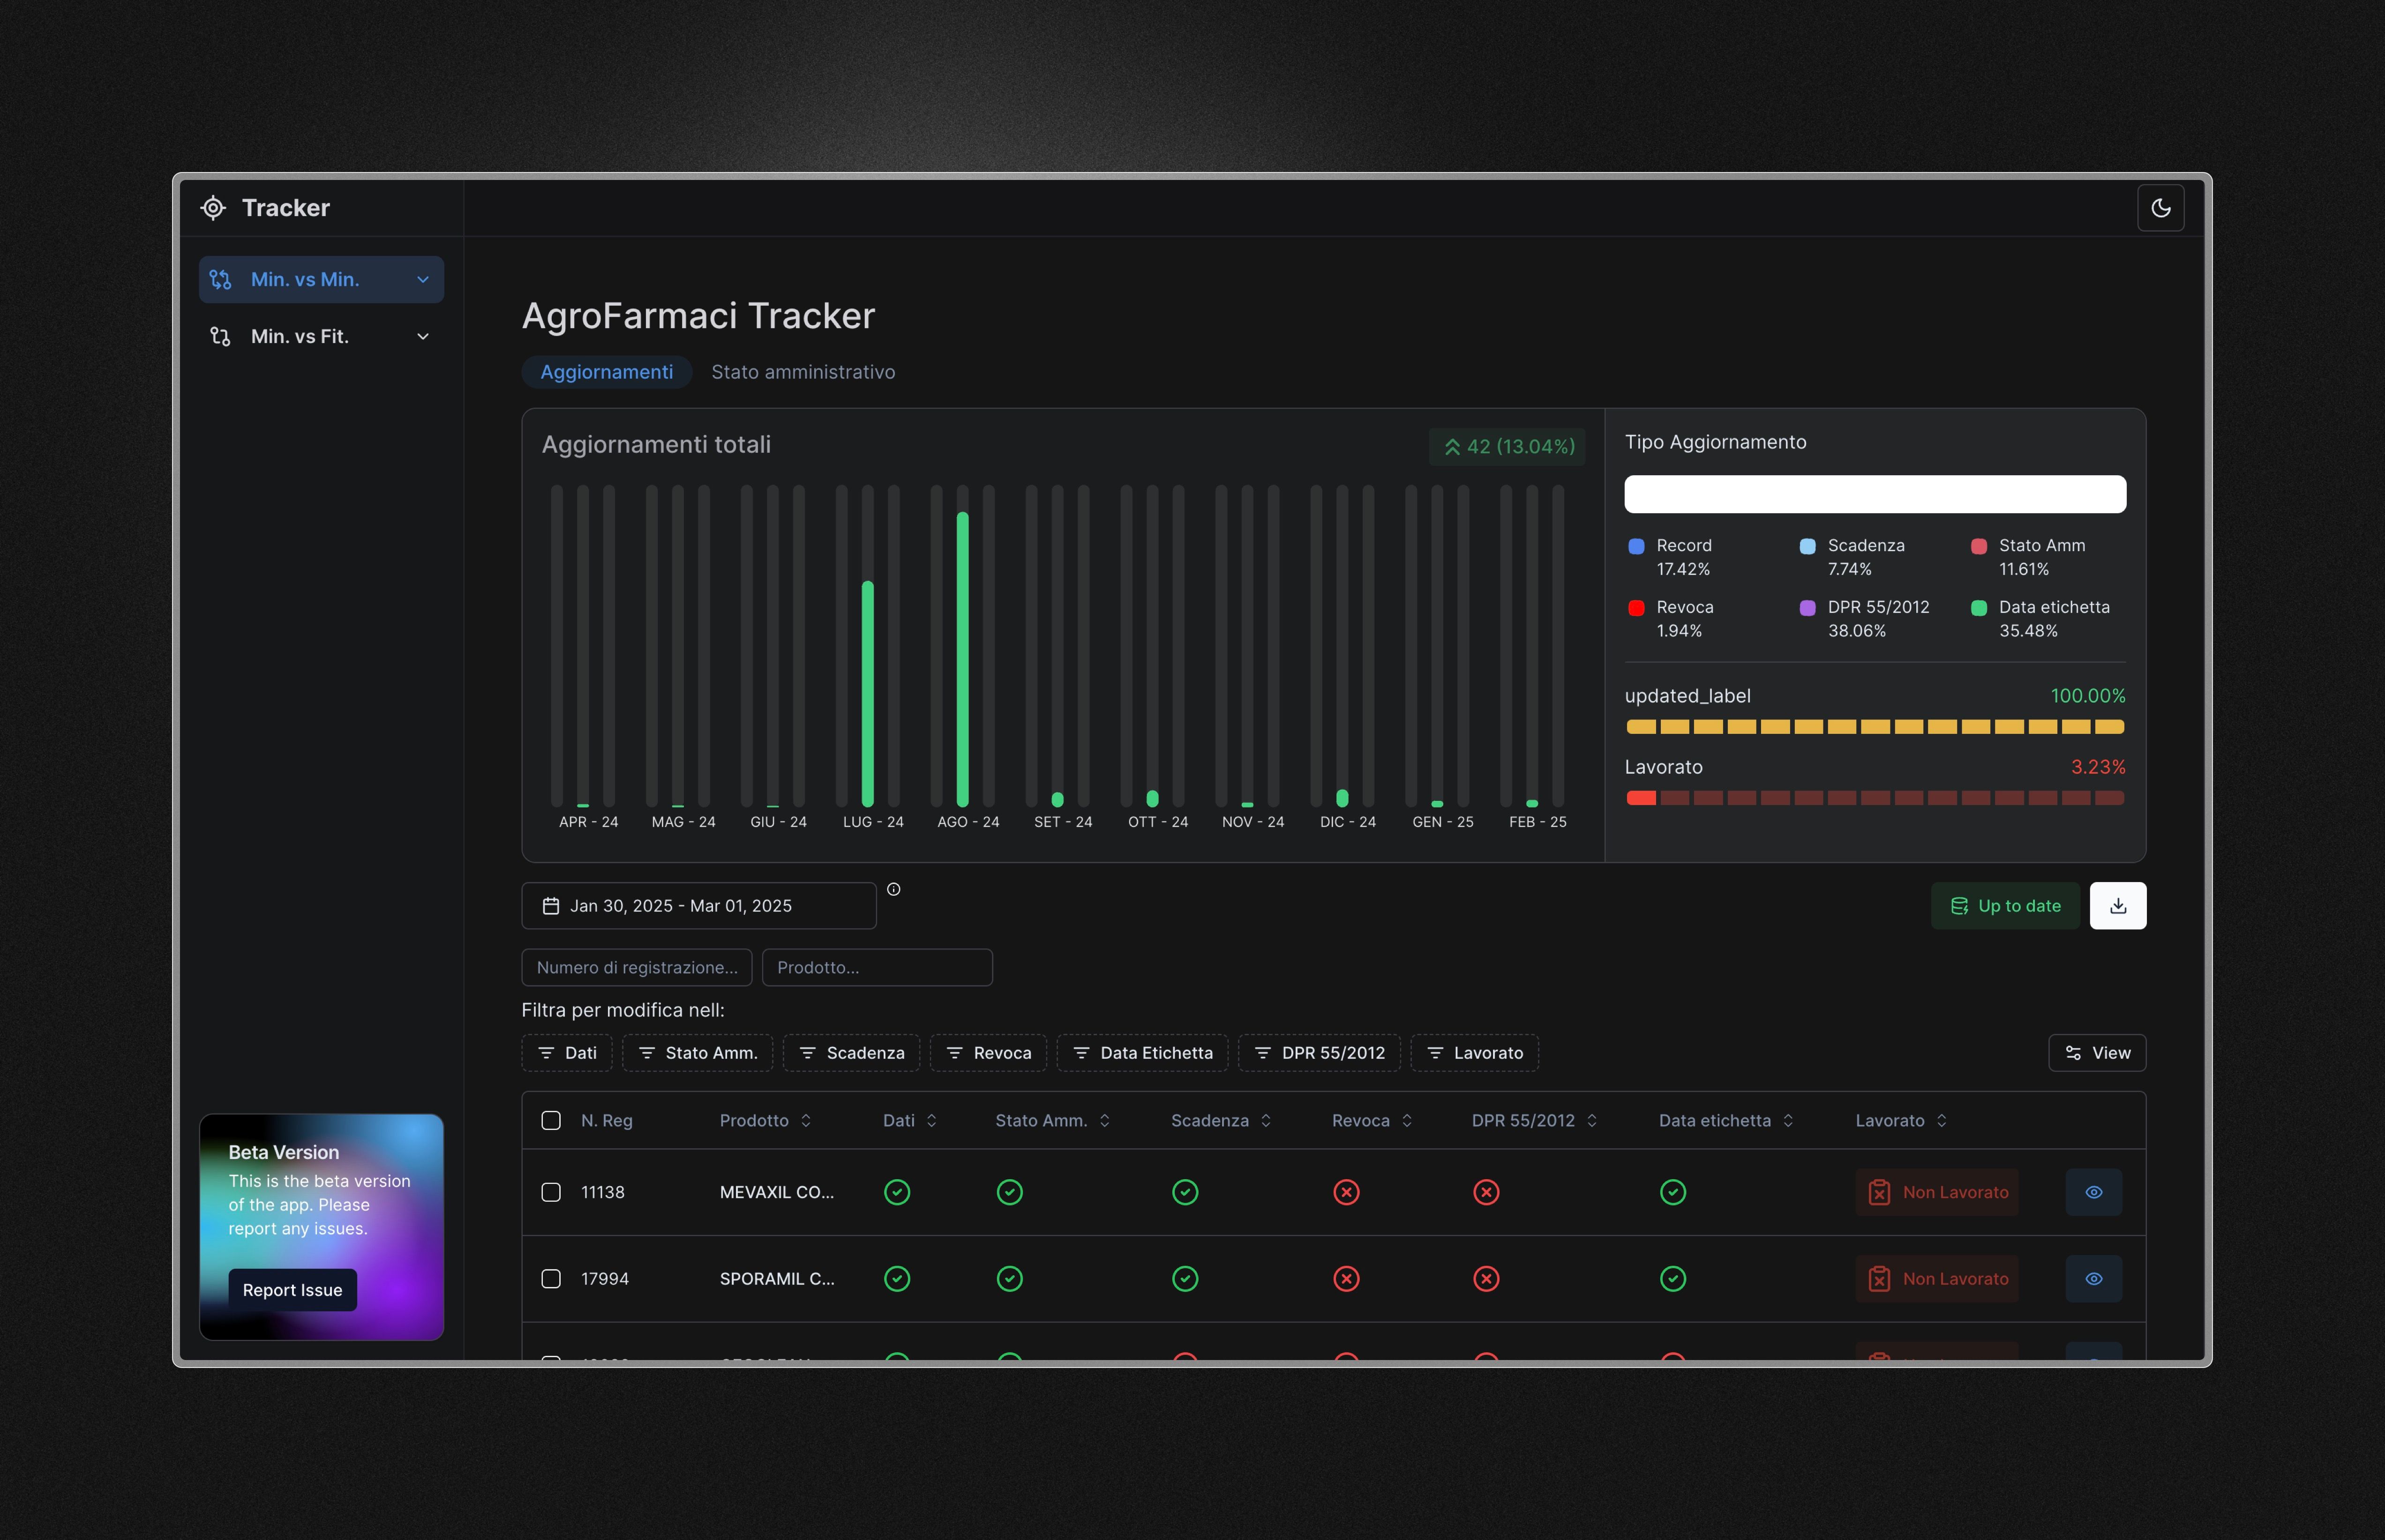View details eye icon for row 17994

(x=2093, y=1279)
